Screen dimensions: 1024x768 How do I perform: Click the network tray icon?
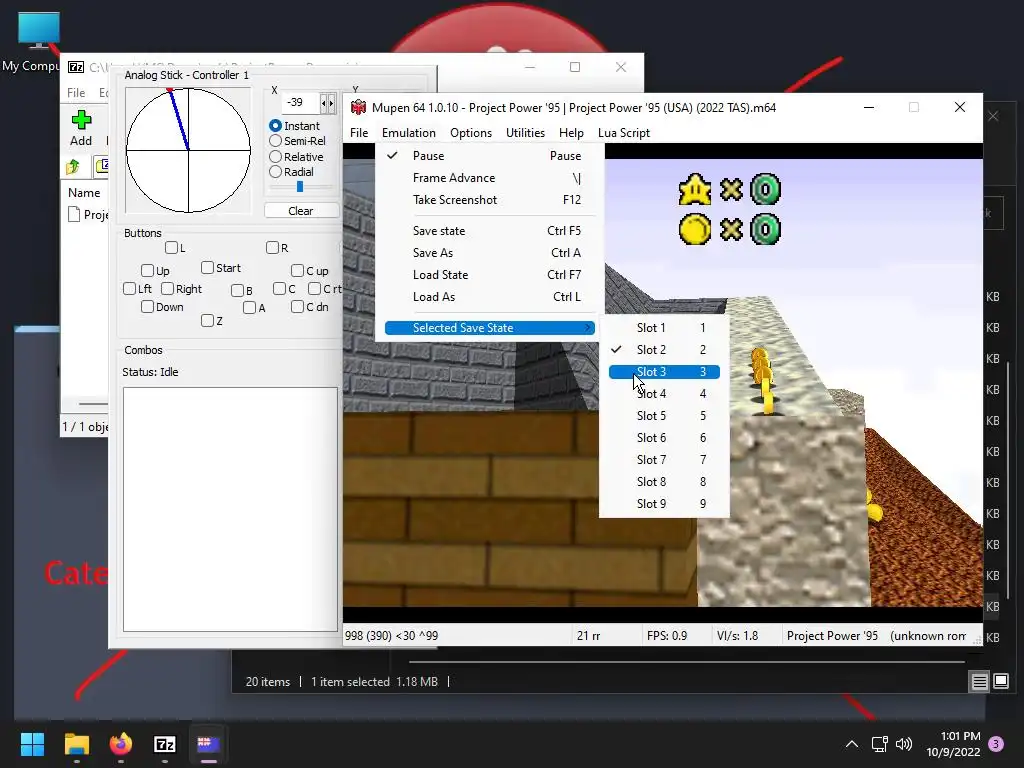[x=879, y=744]
